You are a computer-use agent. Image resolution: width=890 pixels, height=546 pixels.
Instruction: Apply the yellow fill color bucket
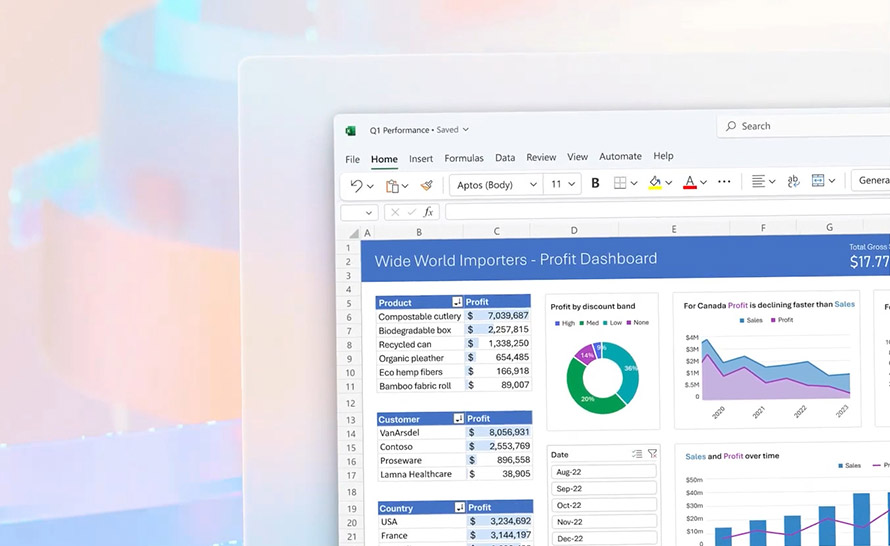click(655, 182)
